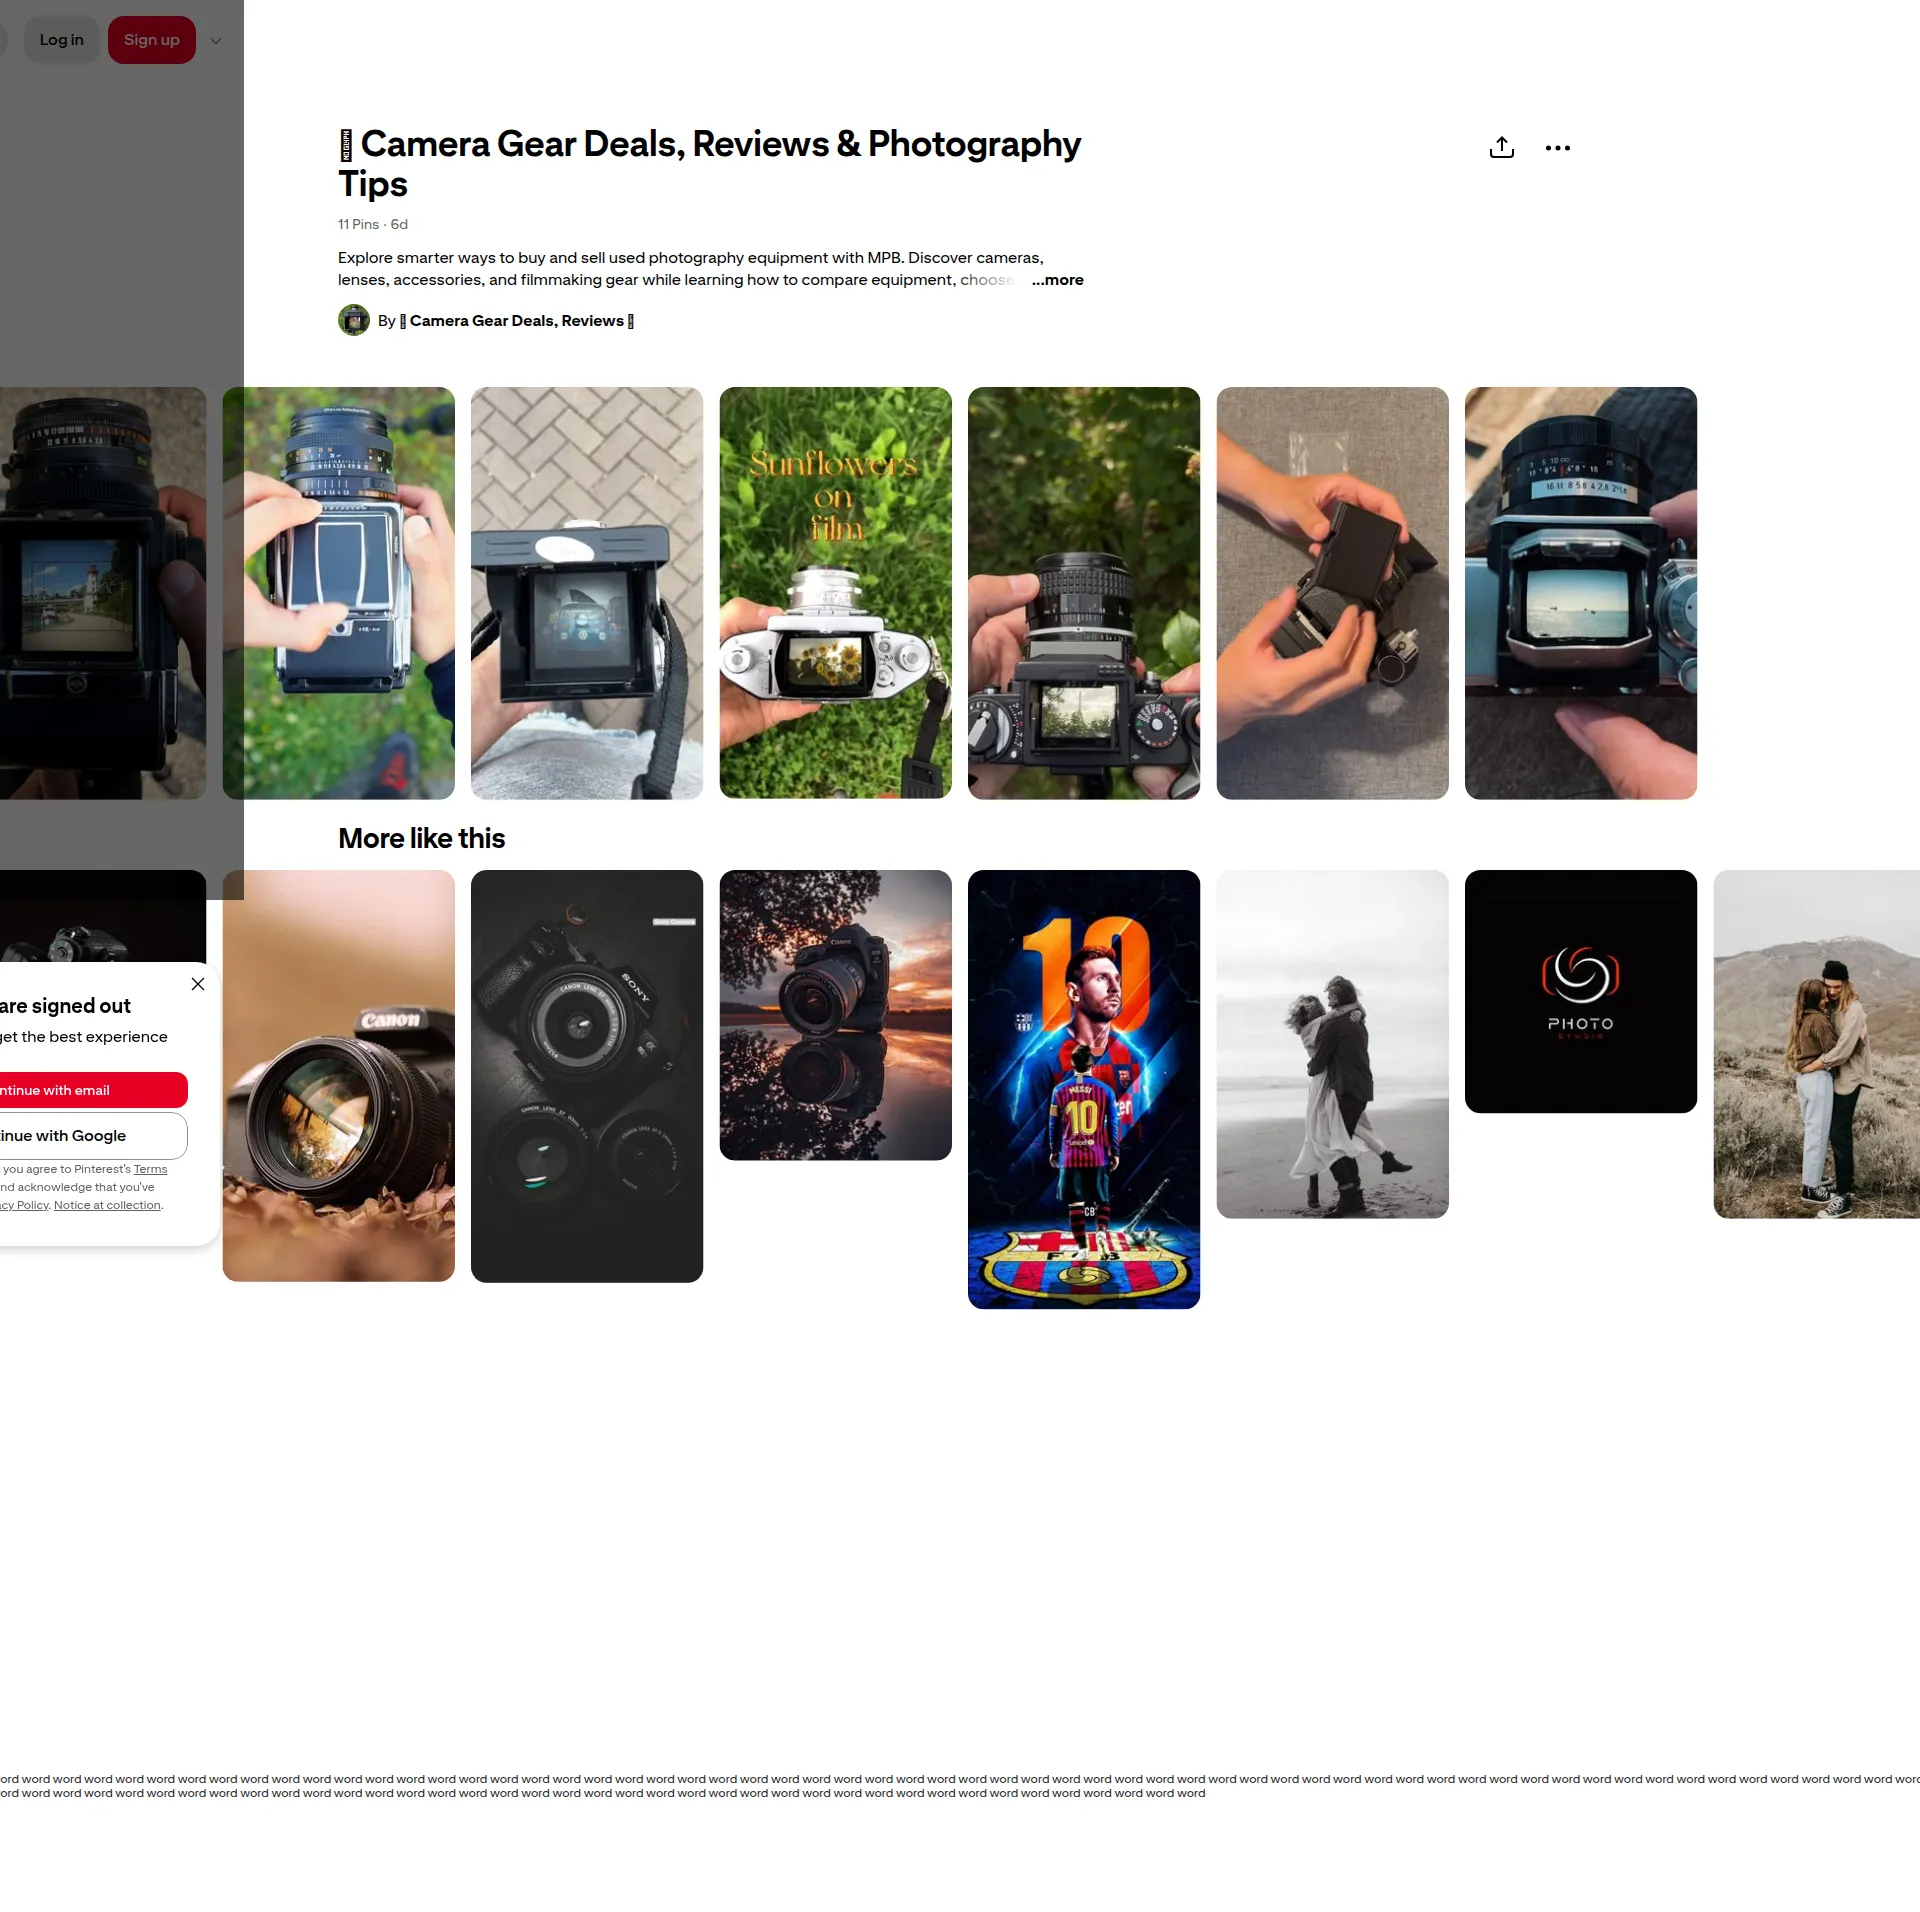Open the three-dot board options menu

[x=1557, y=148]
